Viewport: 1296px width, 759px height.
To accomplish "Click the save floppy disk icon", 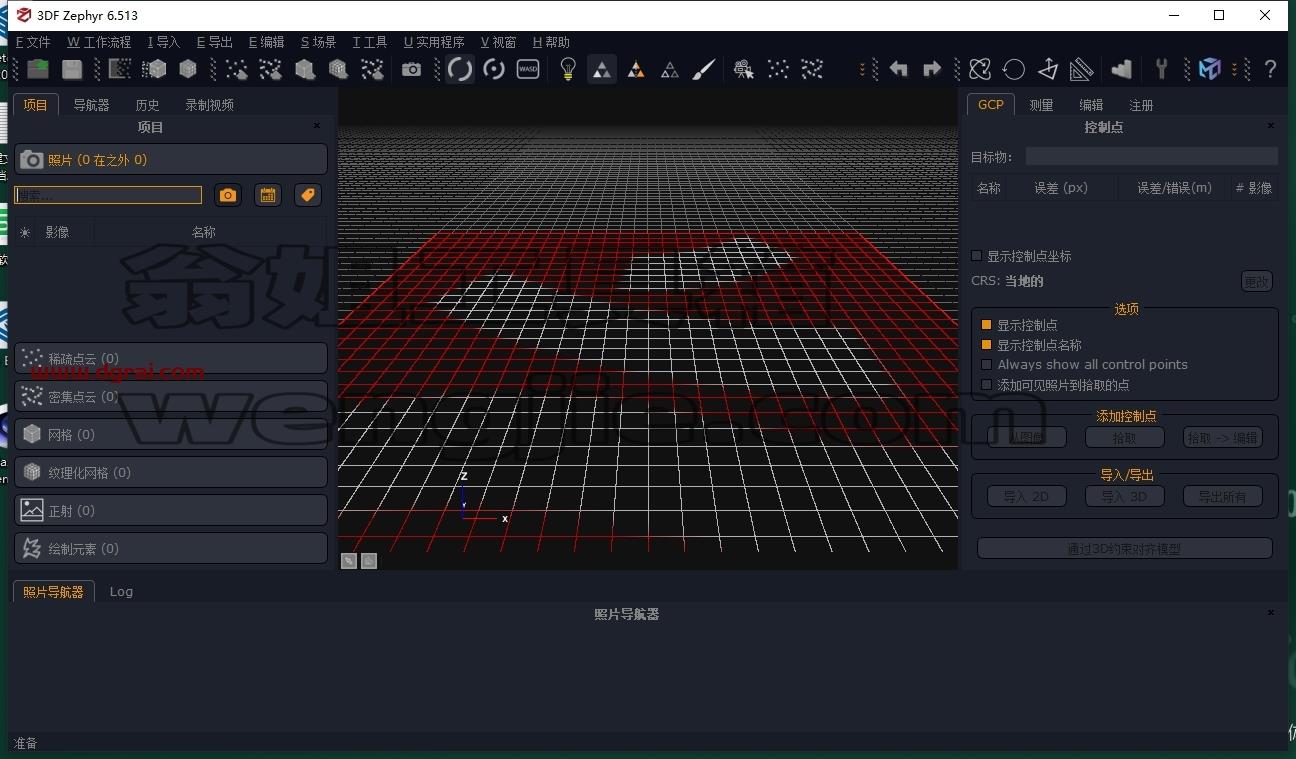I will (x=72, y=69).
